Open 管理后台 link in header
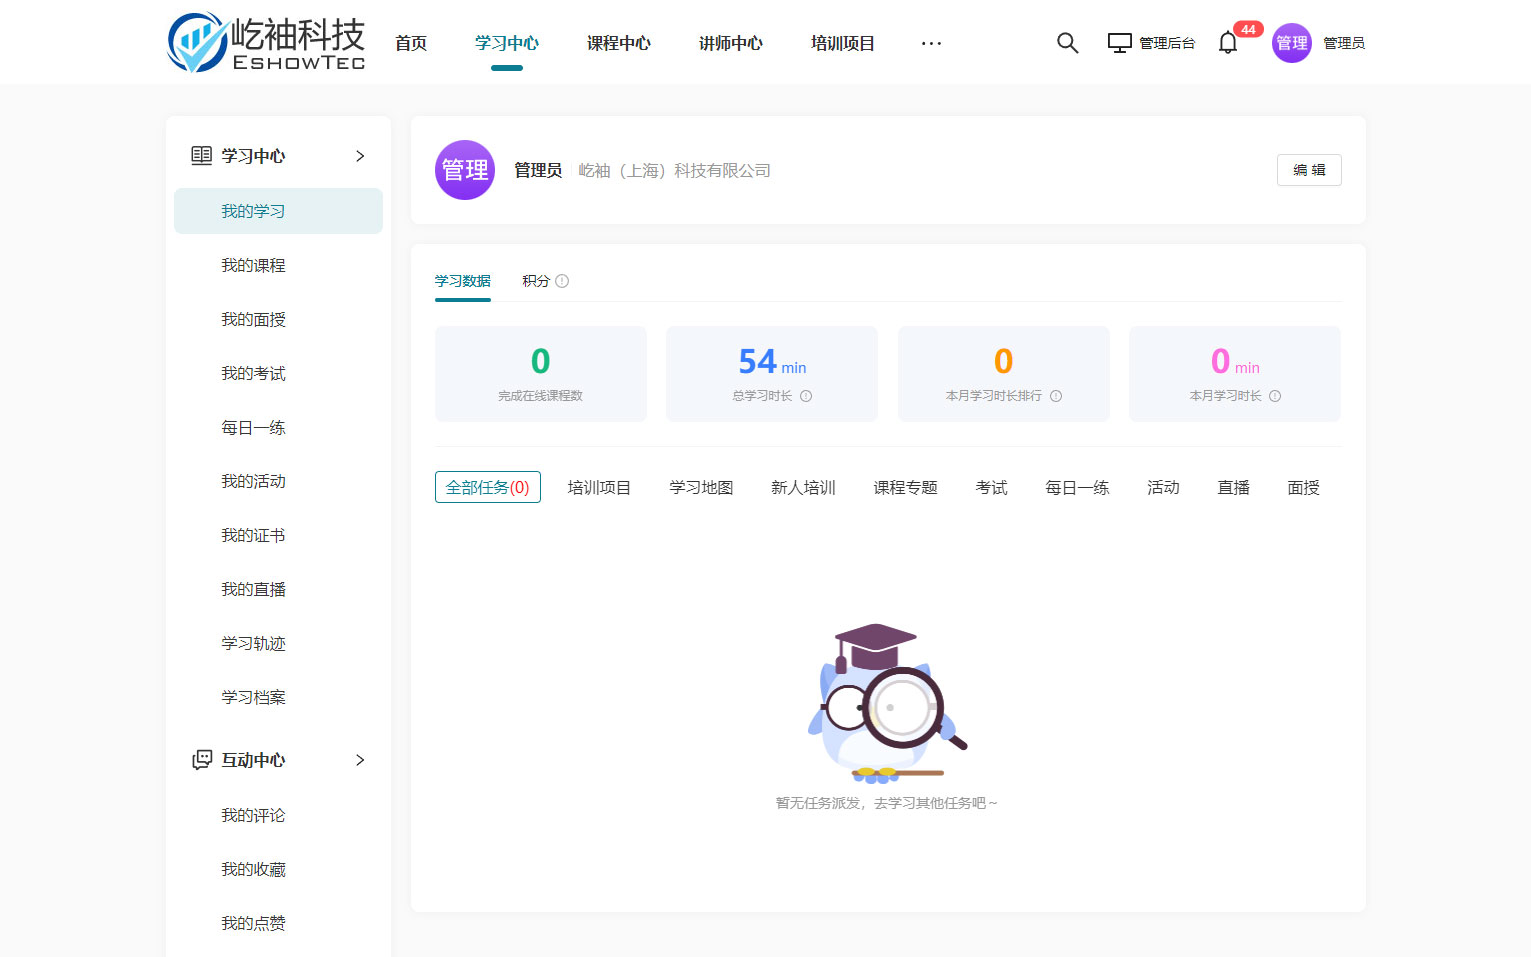This screenshot has width=1531, height=957. pyautogui.click(x=1167, y=43)
